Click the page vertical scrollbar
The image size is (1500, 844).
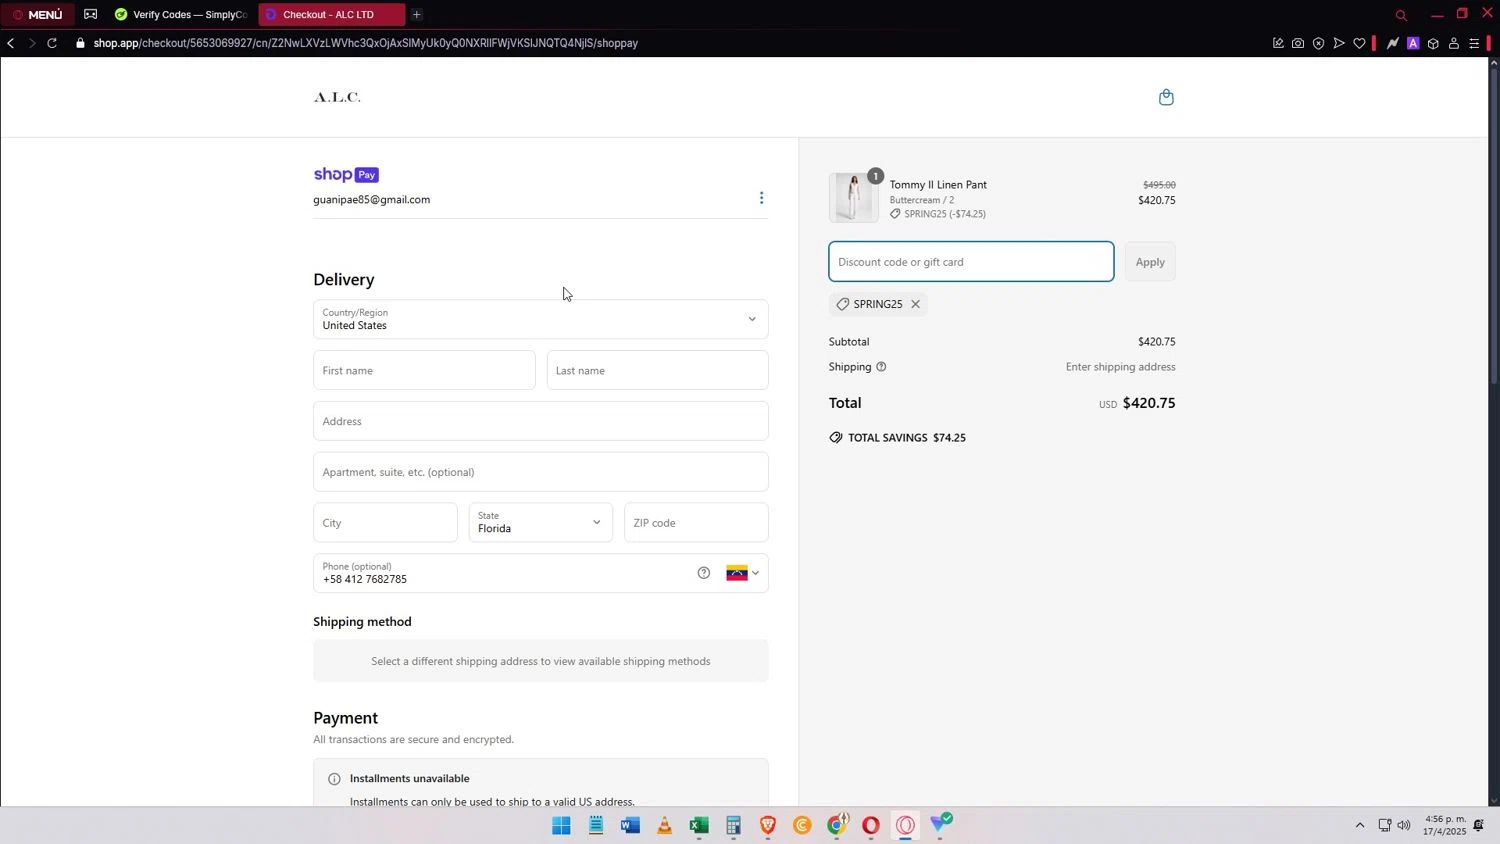coord(1494,225)
